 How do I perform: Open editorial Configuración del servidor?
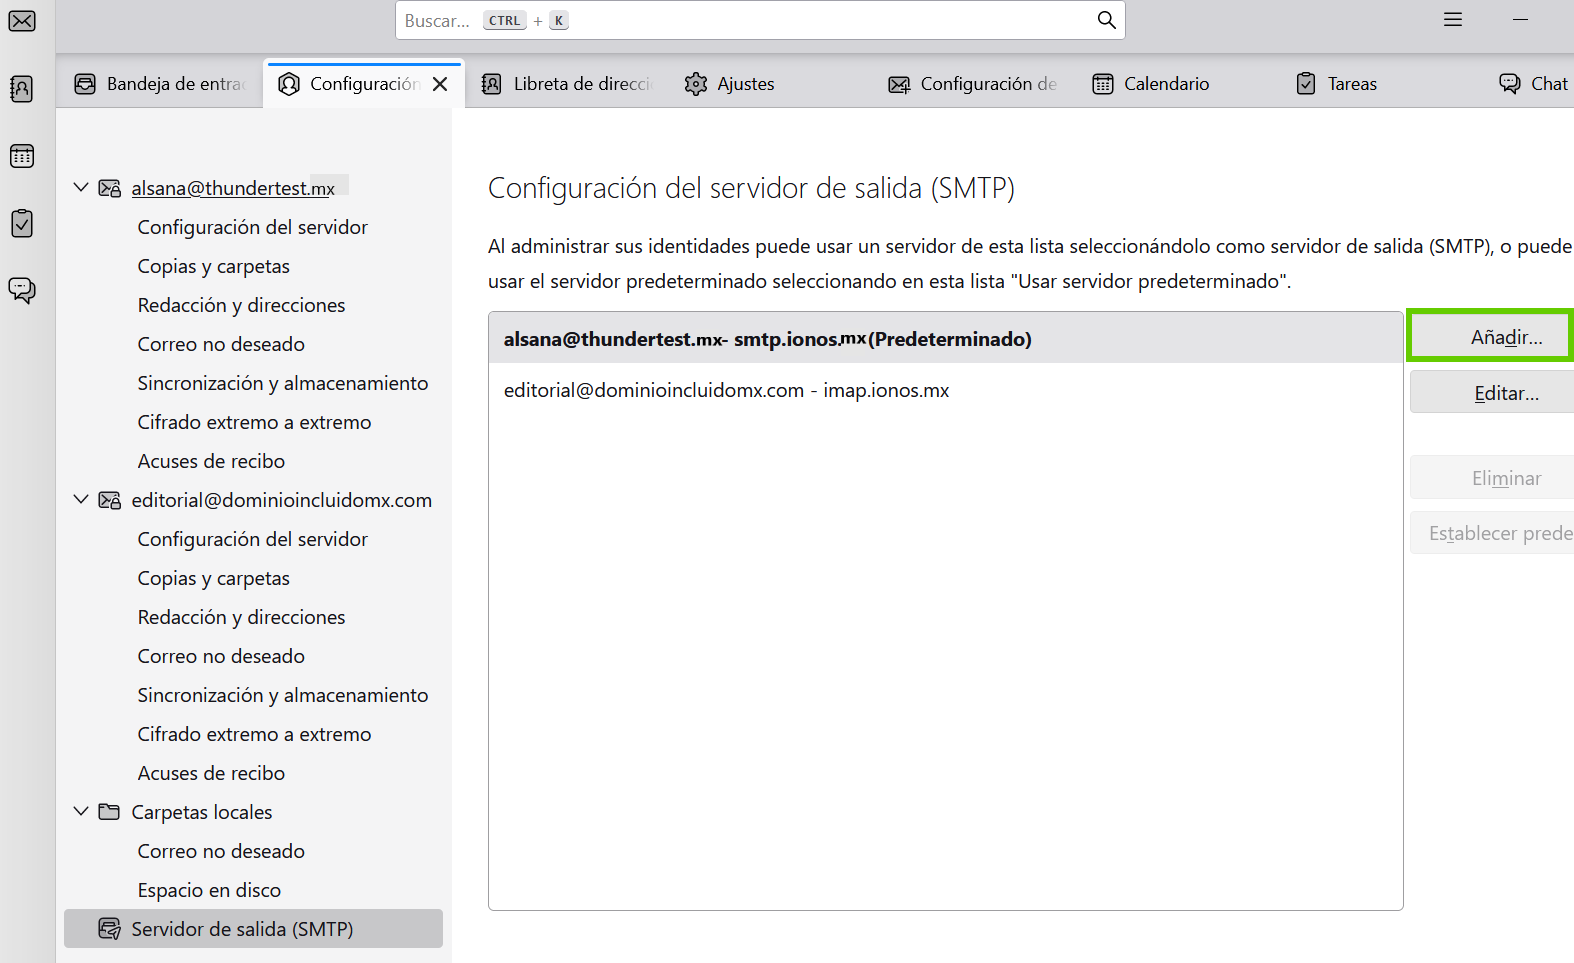pyautogui.click(x=253, y=539)
